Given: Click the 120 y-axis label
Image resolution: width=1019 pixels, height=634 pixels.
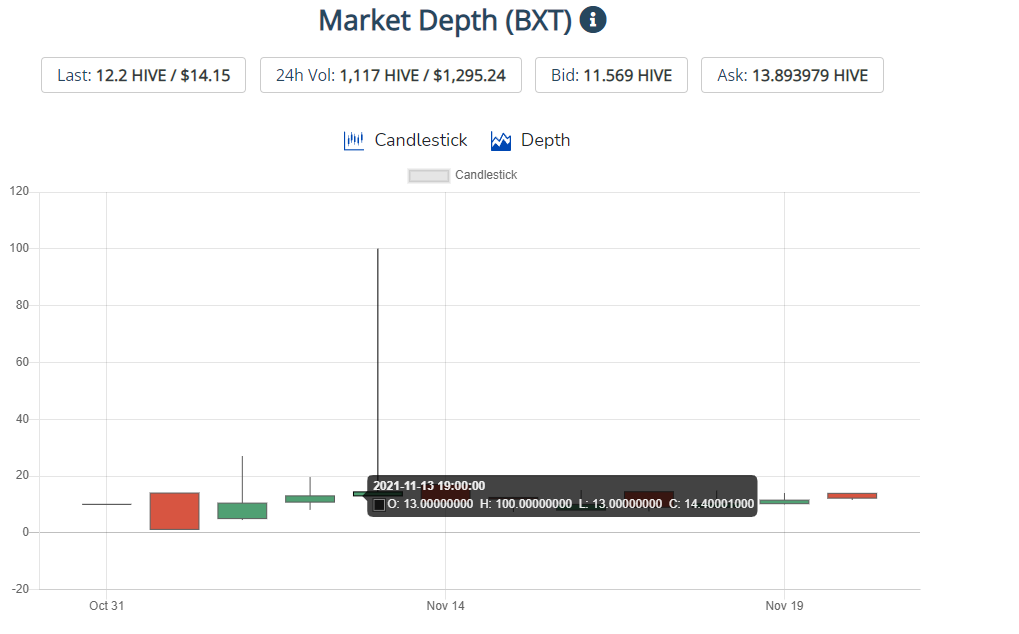Looking at the screenshot, I should 19,191.
